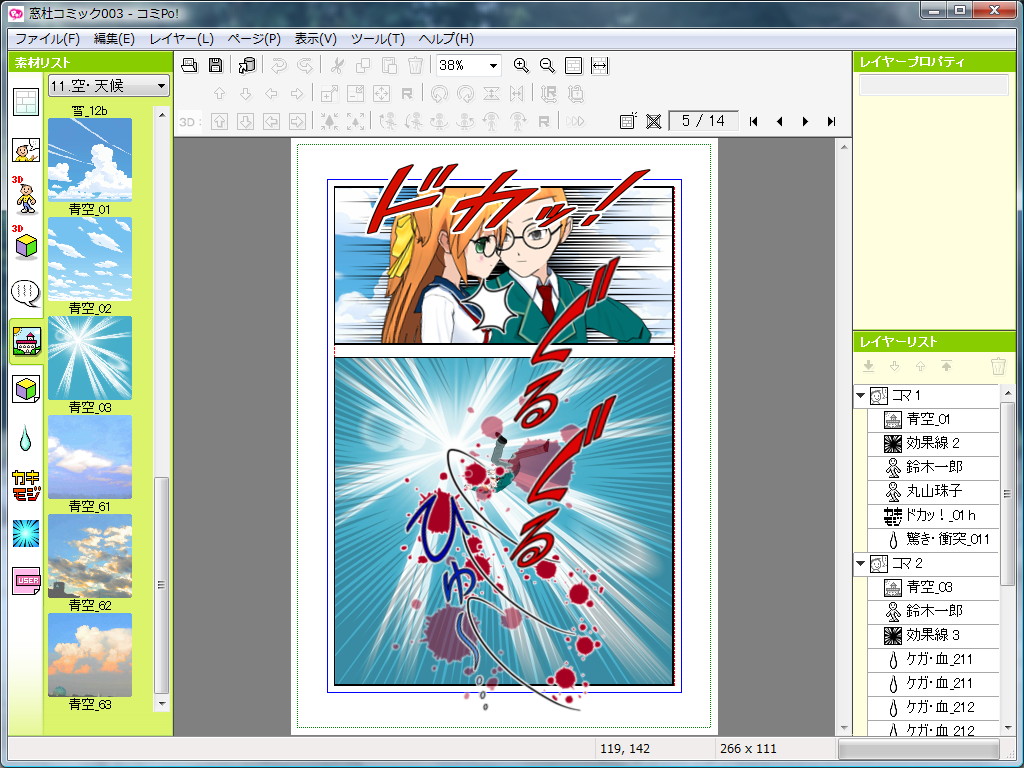Click the zoom in magnifier icon
Viewport: 1024px width, 768px height.
pos(521,65)
